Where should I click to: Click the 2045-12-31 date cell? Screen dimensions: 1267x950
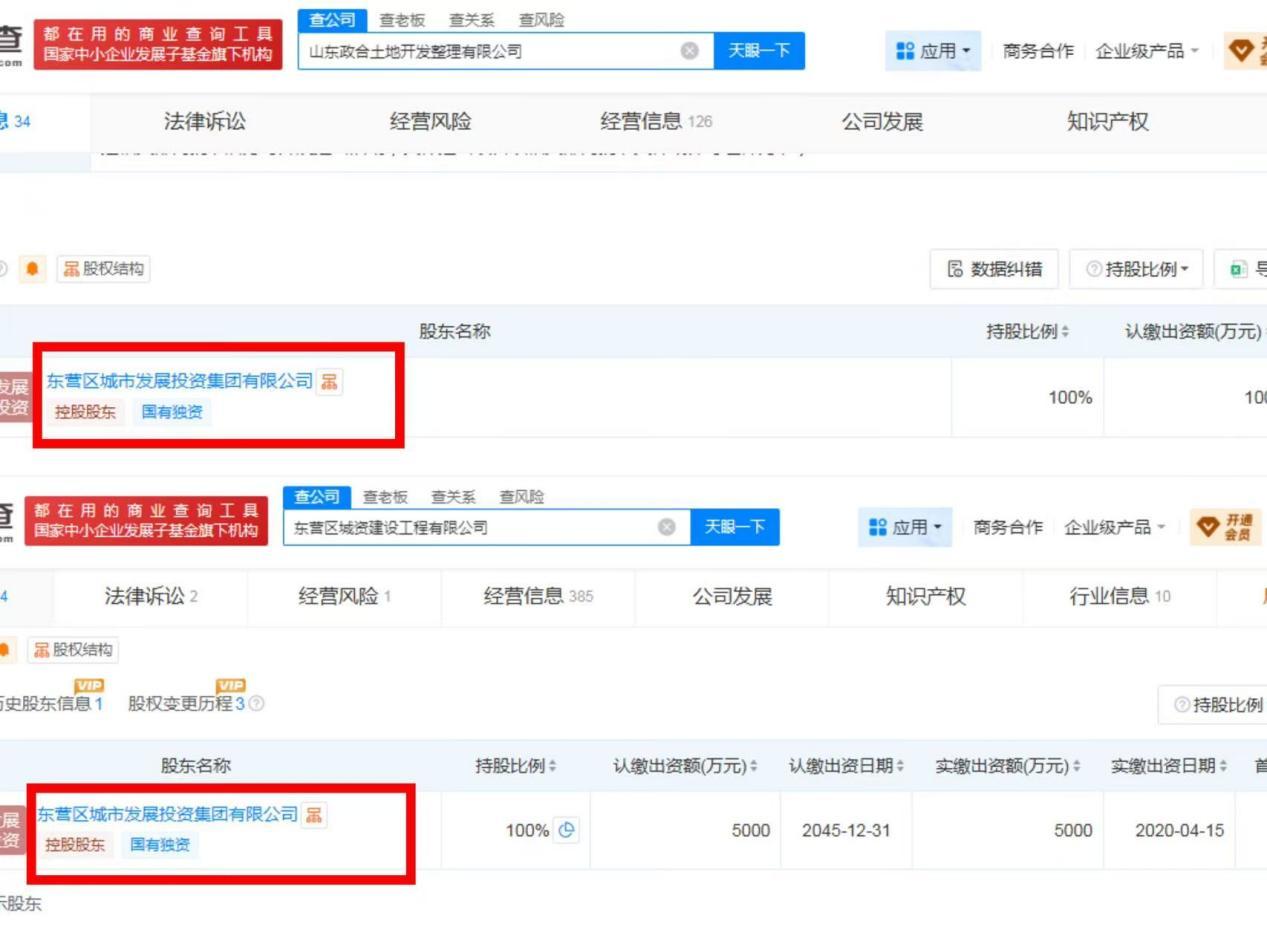846,830
